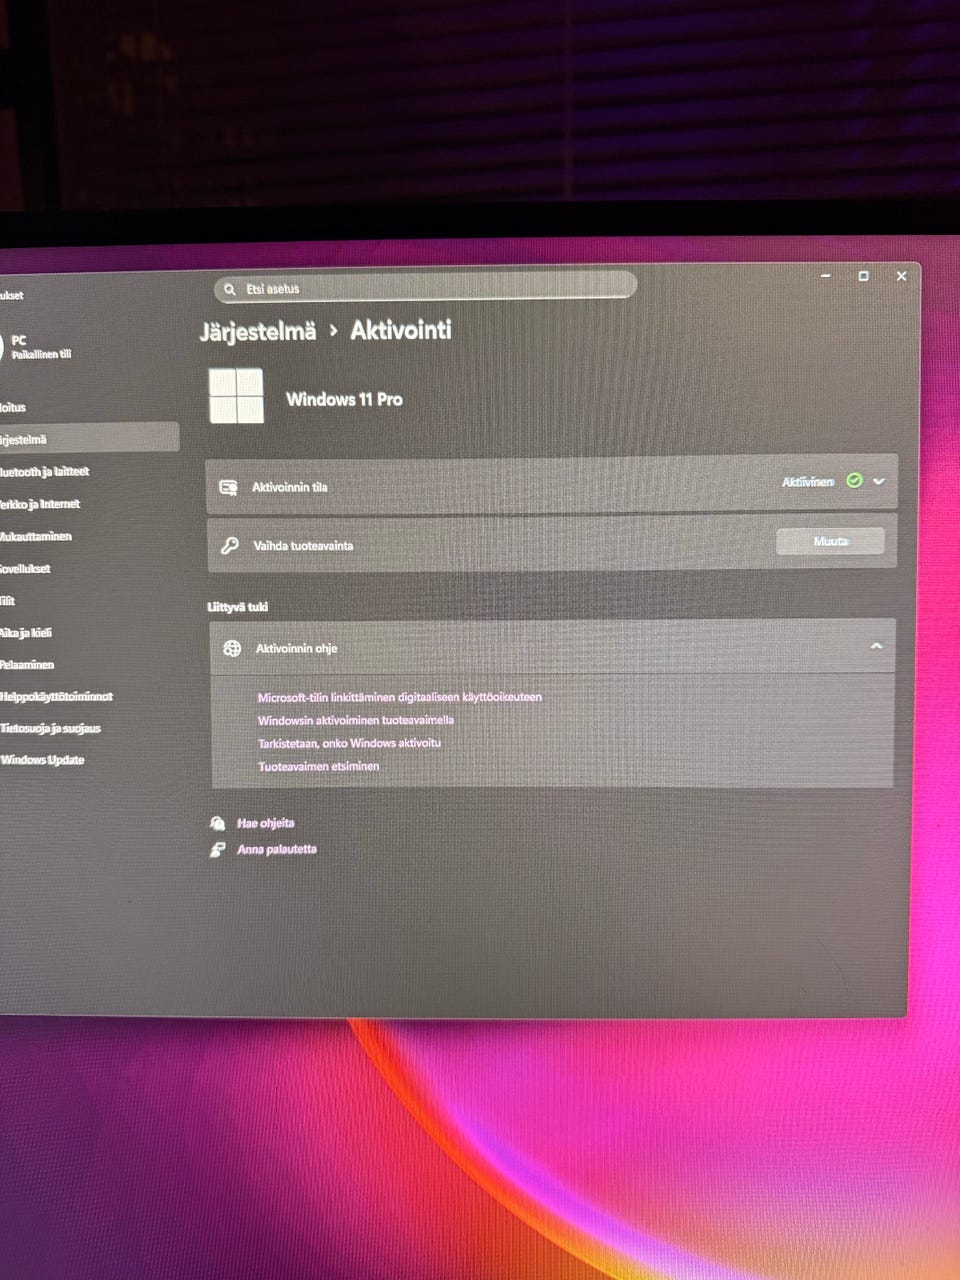Click the Windows 11 Pro edition text
The width and height of the screenshot is (960, 1280).
coord(344,399)
